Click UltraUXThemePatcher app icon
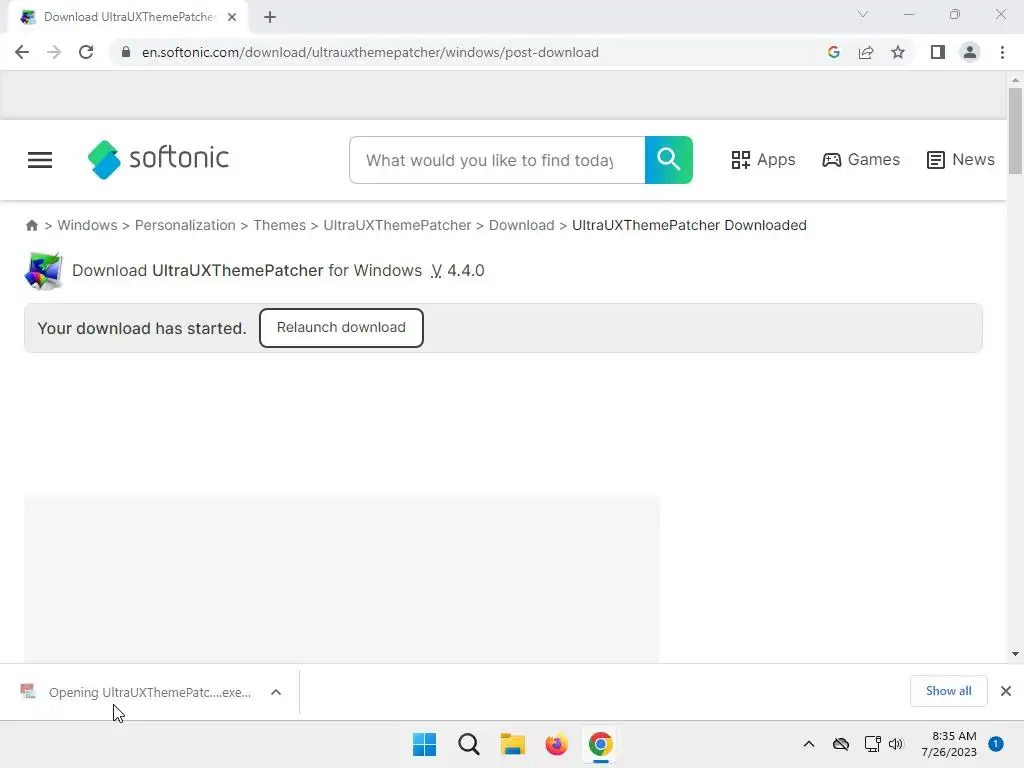Image resolution: width=1024 pixels, height=768 pixels. 44,270
